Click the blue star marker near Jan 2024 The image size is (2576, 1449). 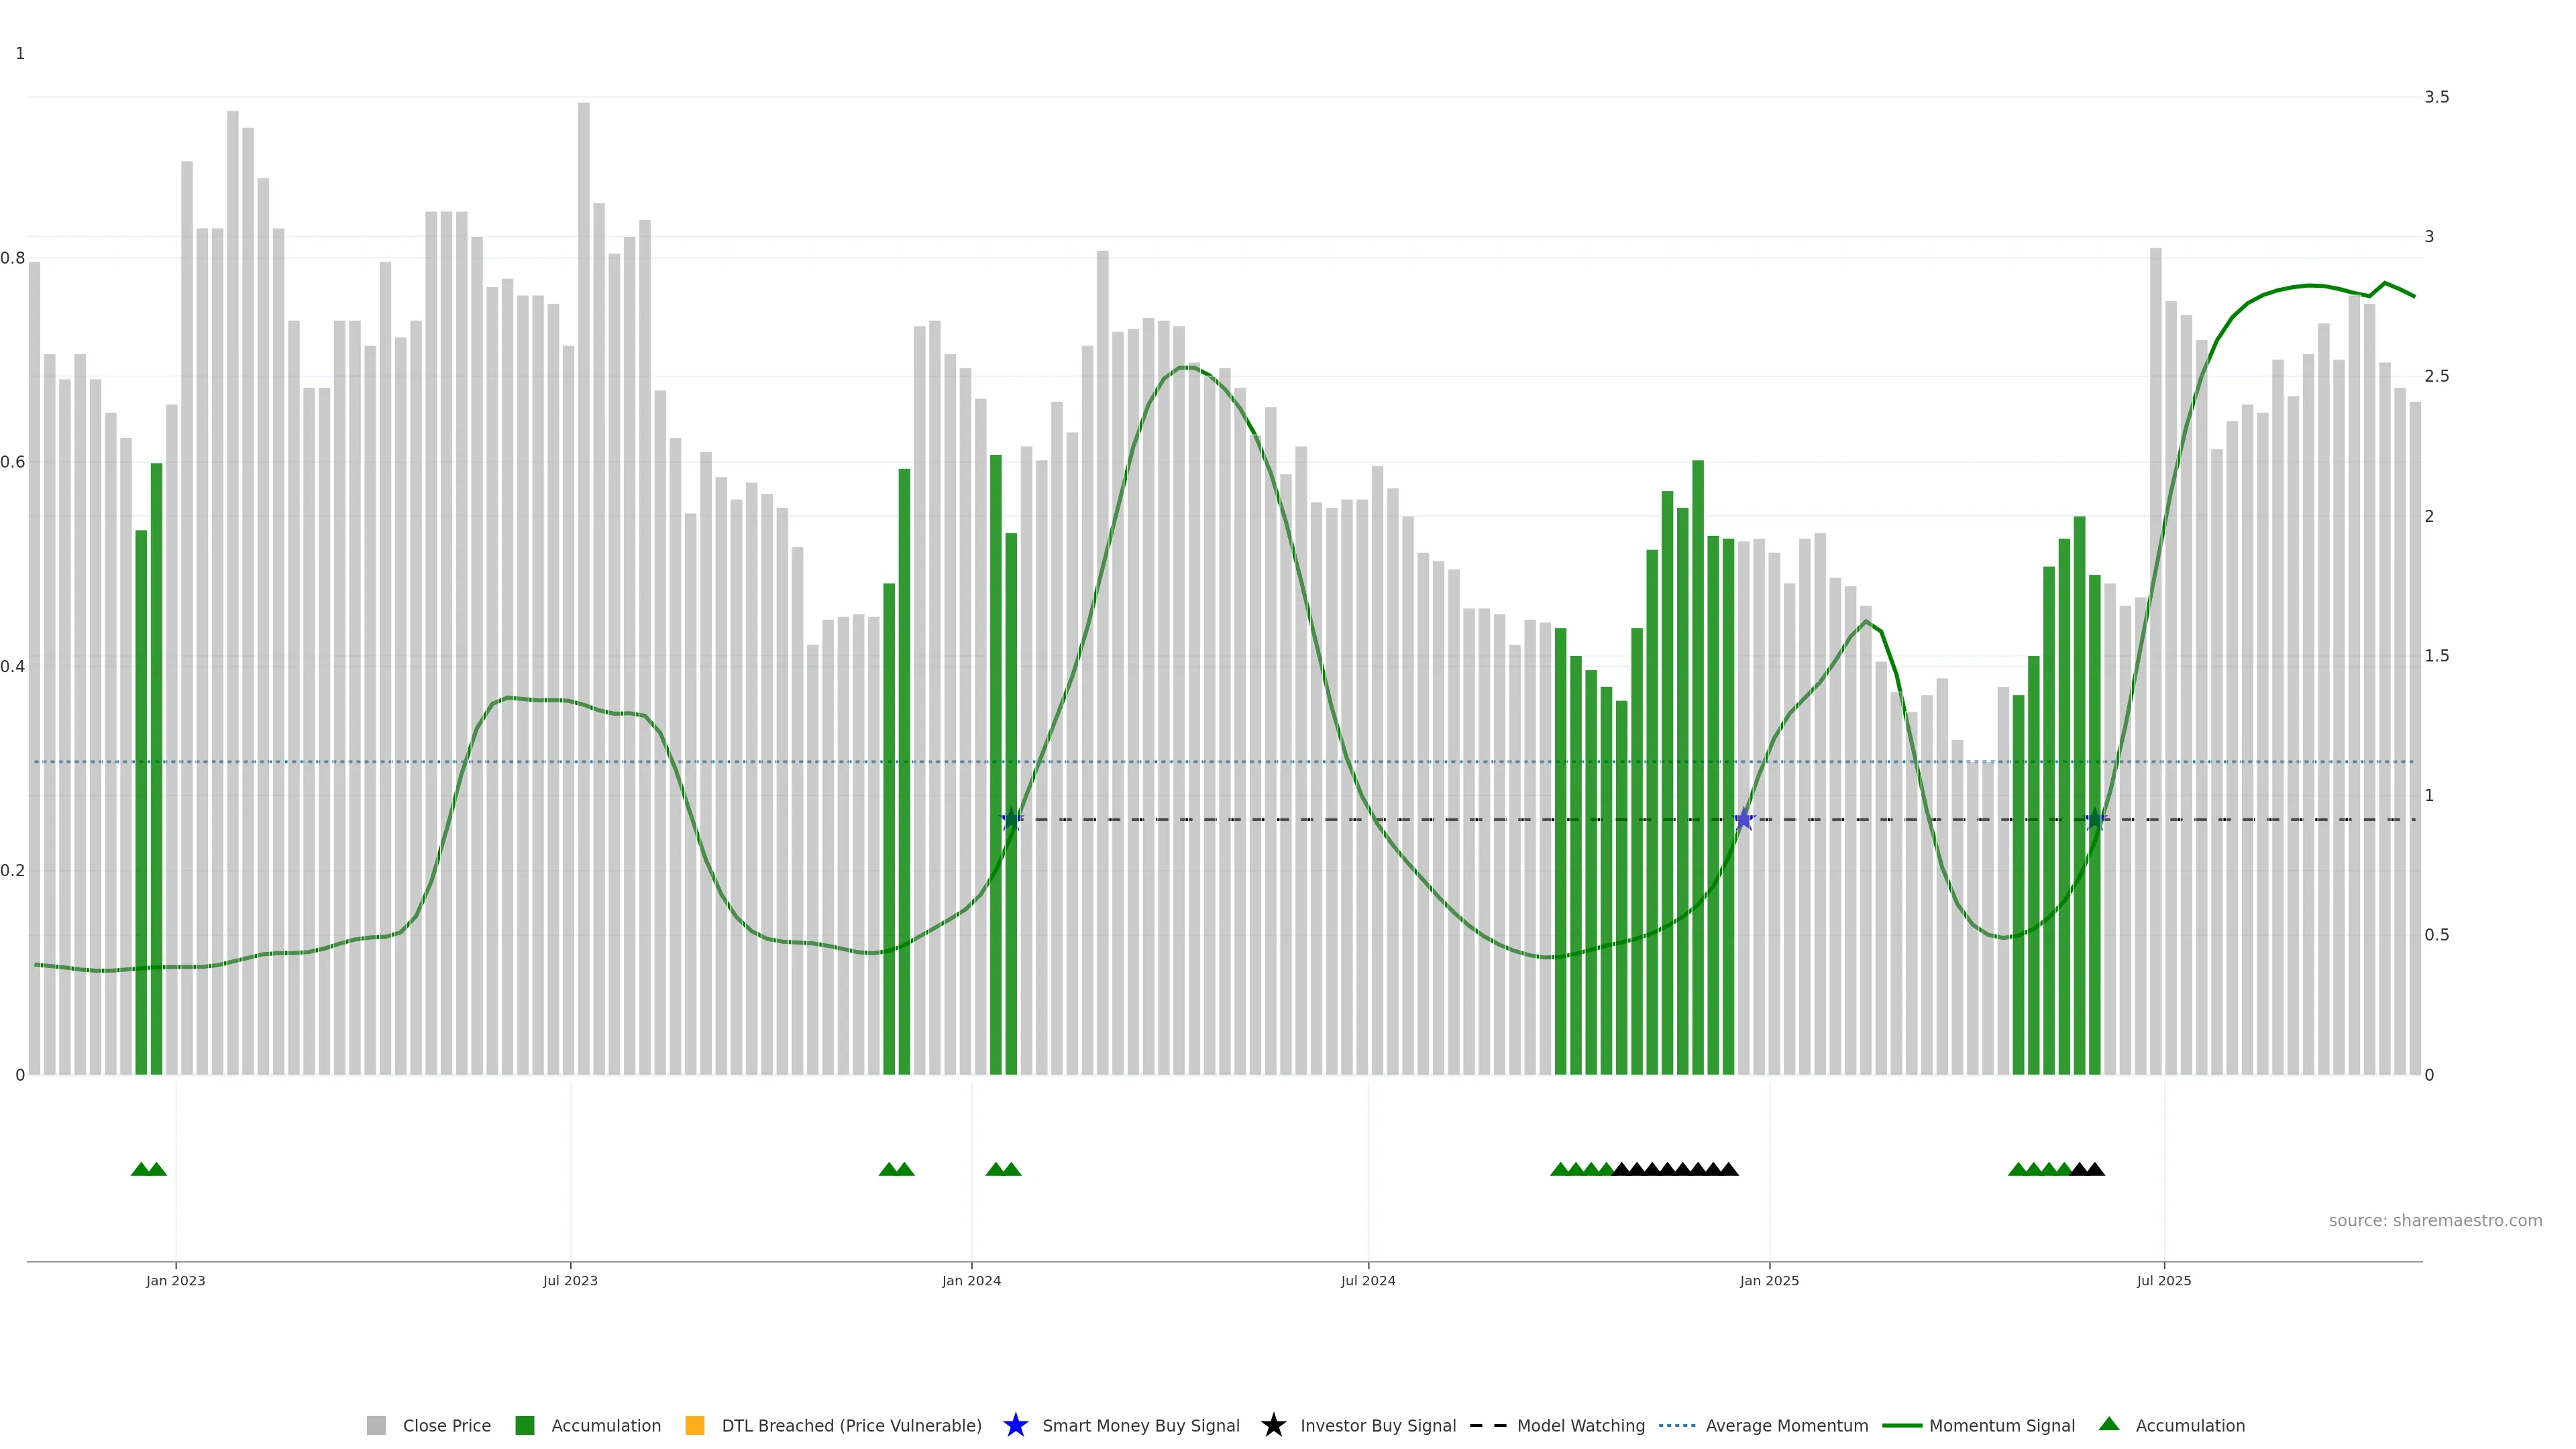(x=1012, y=819)
